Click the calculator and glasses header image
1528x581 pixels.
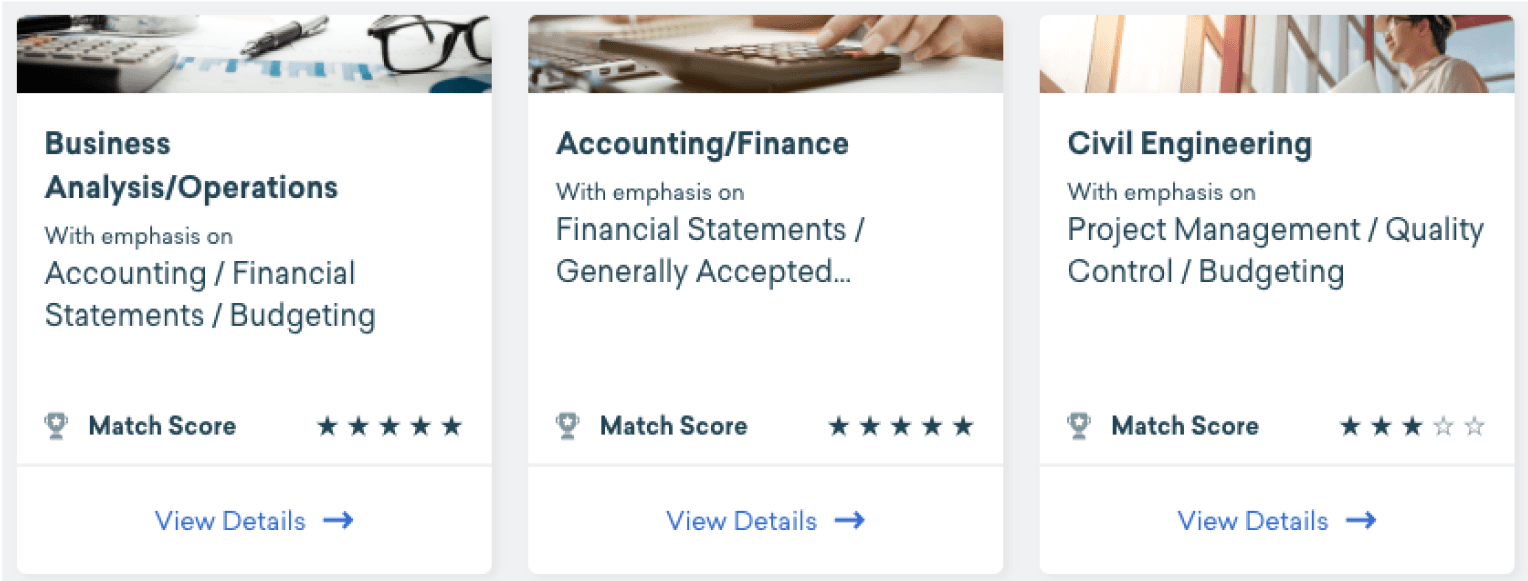tap(254, 54)
